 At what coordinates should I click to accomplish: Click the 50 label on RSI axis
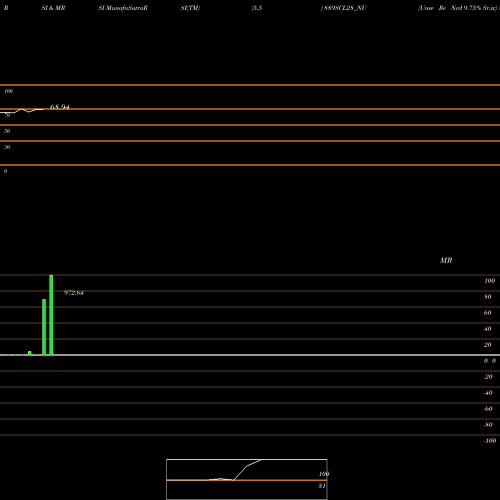(x=7, y=131)
